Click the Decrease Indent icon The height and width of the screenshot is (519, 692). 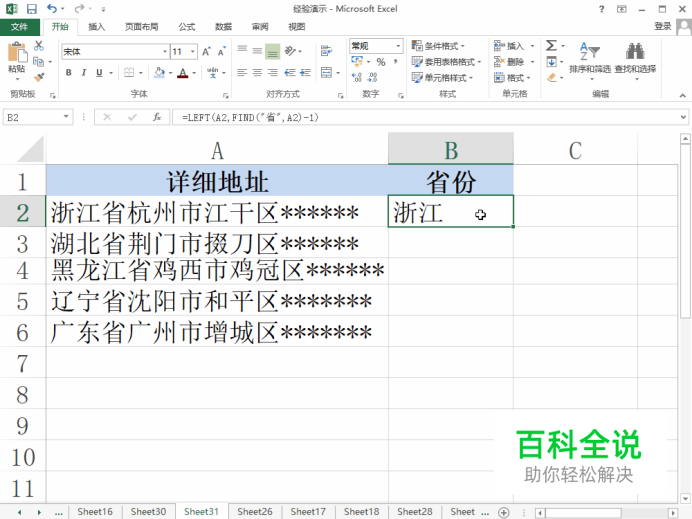[290, 72]
